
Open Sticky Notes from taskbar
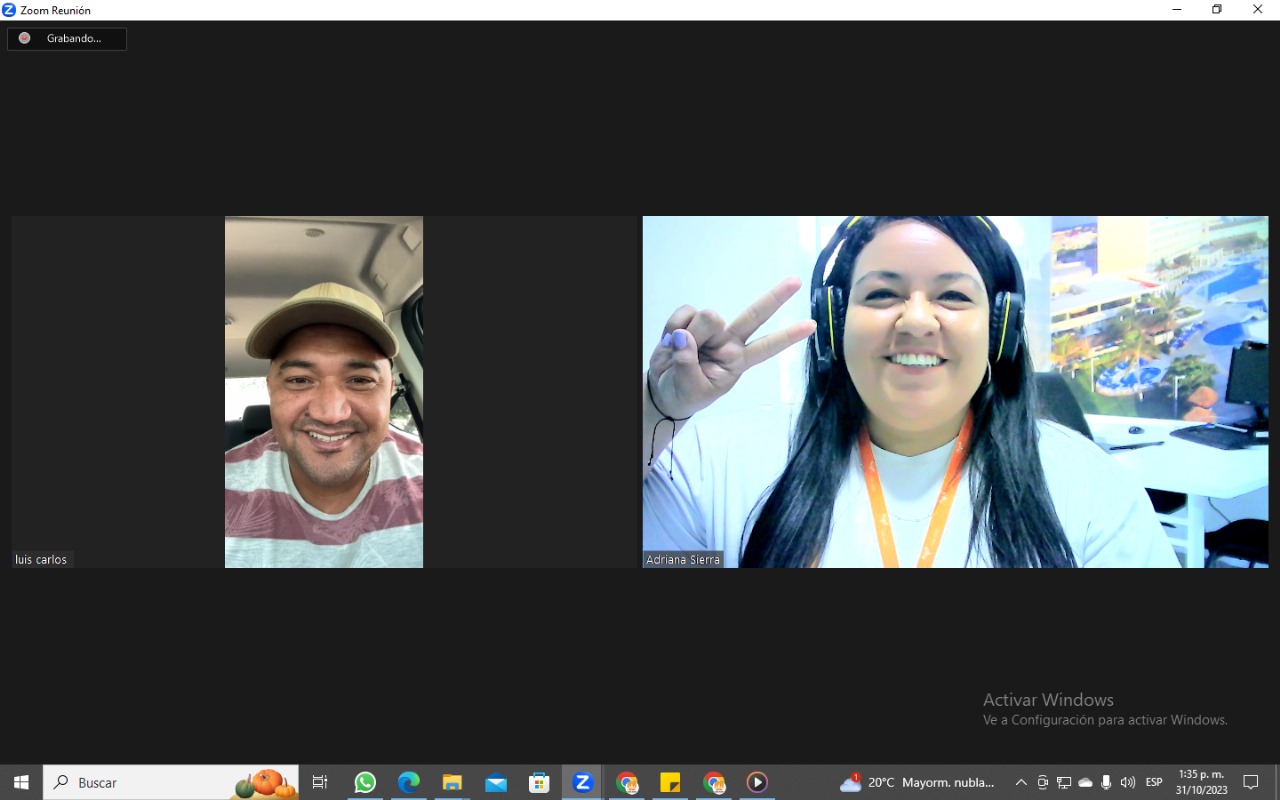[670, 782]
